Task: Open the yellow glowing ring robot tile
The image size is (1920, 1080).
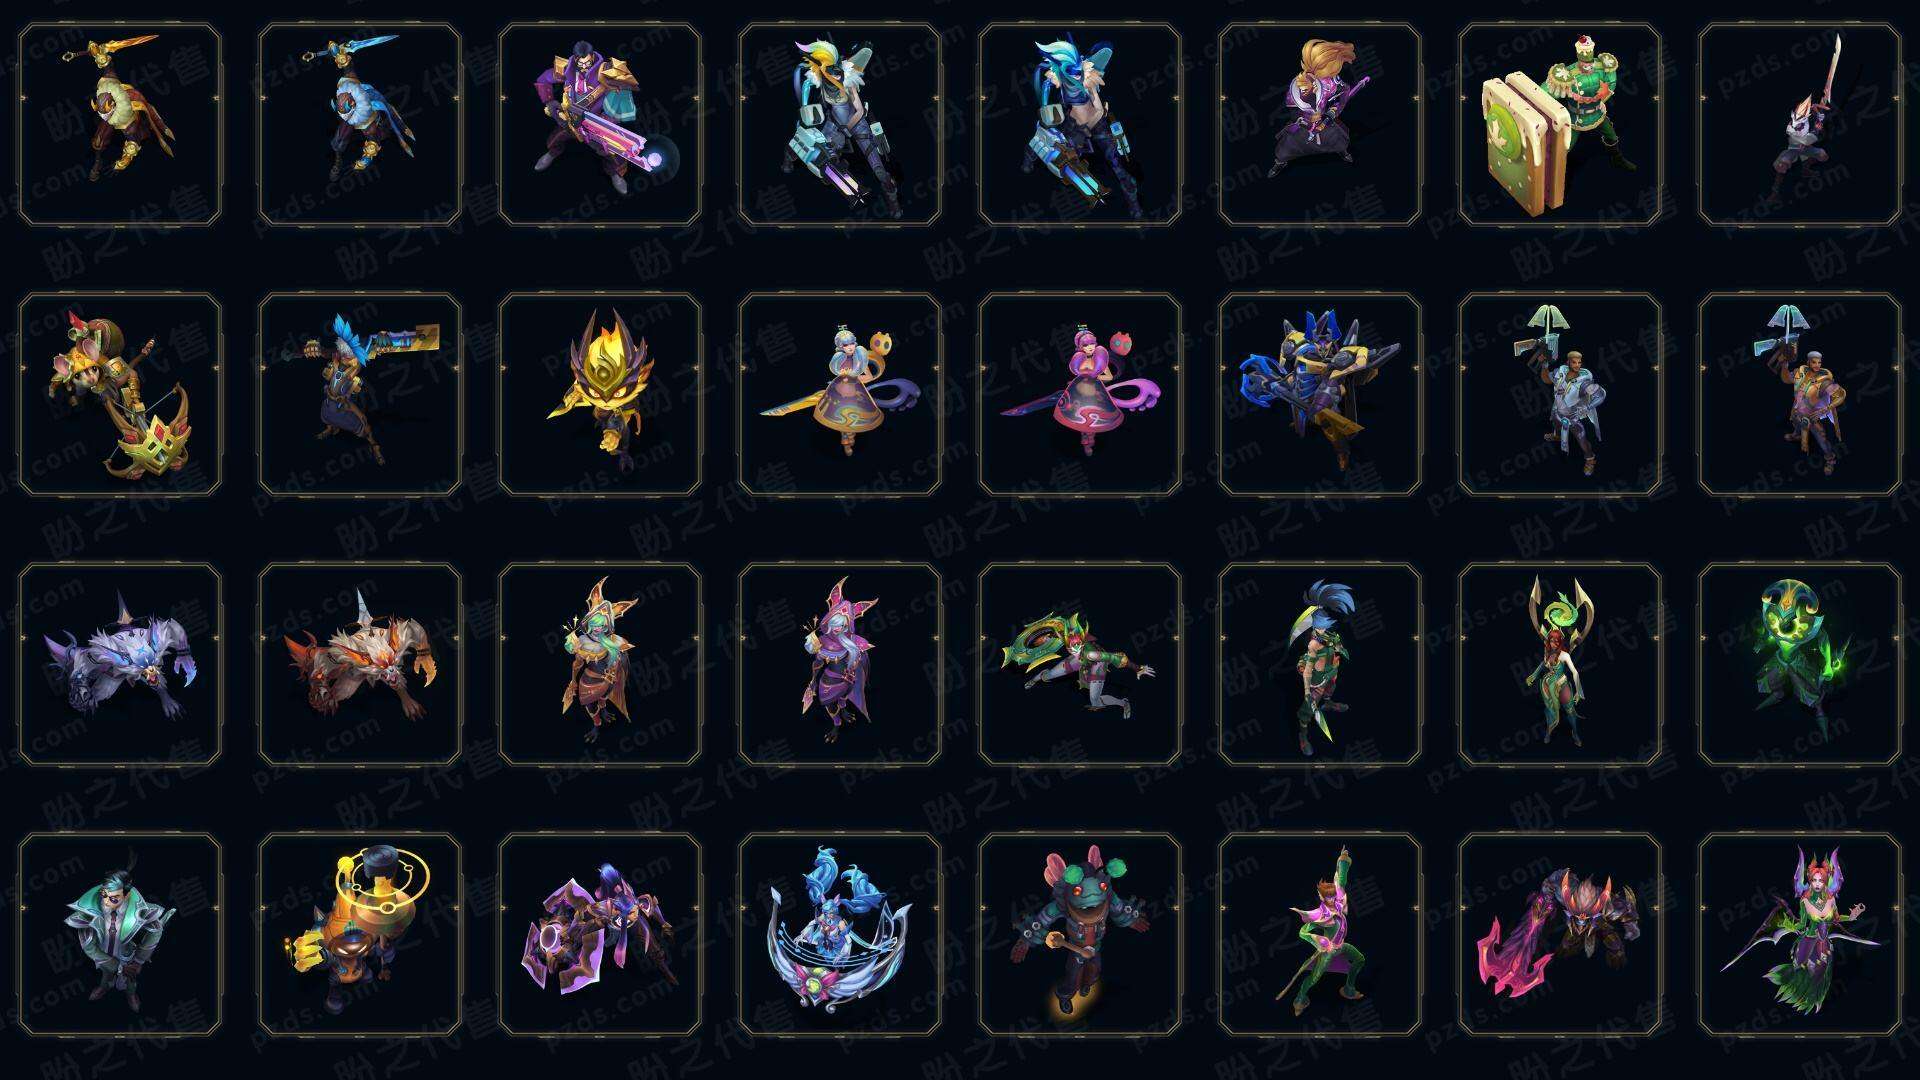Action: [x=360, y=934]
